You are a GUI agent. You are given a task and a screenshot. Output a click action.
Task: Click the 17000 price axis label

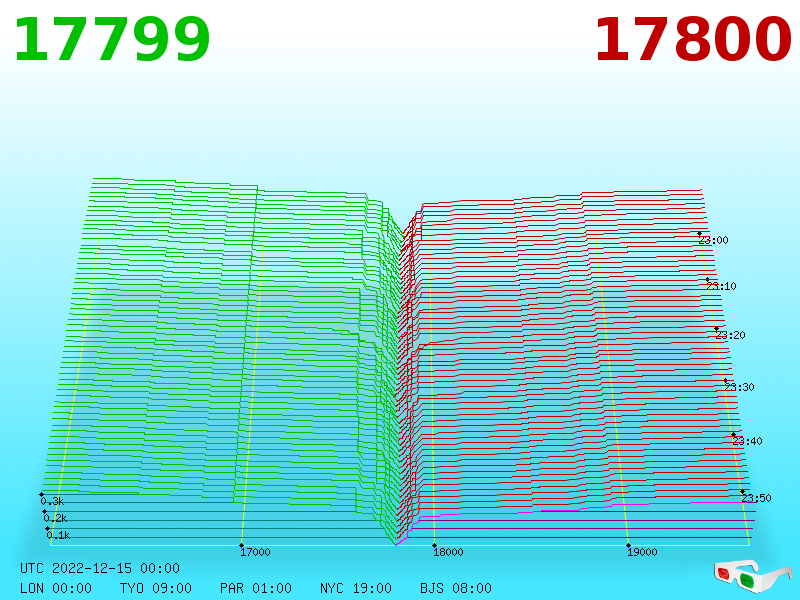pos(255,552)
